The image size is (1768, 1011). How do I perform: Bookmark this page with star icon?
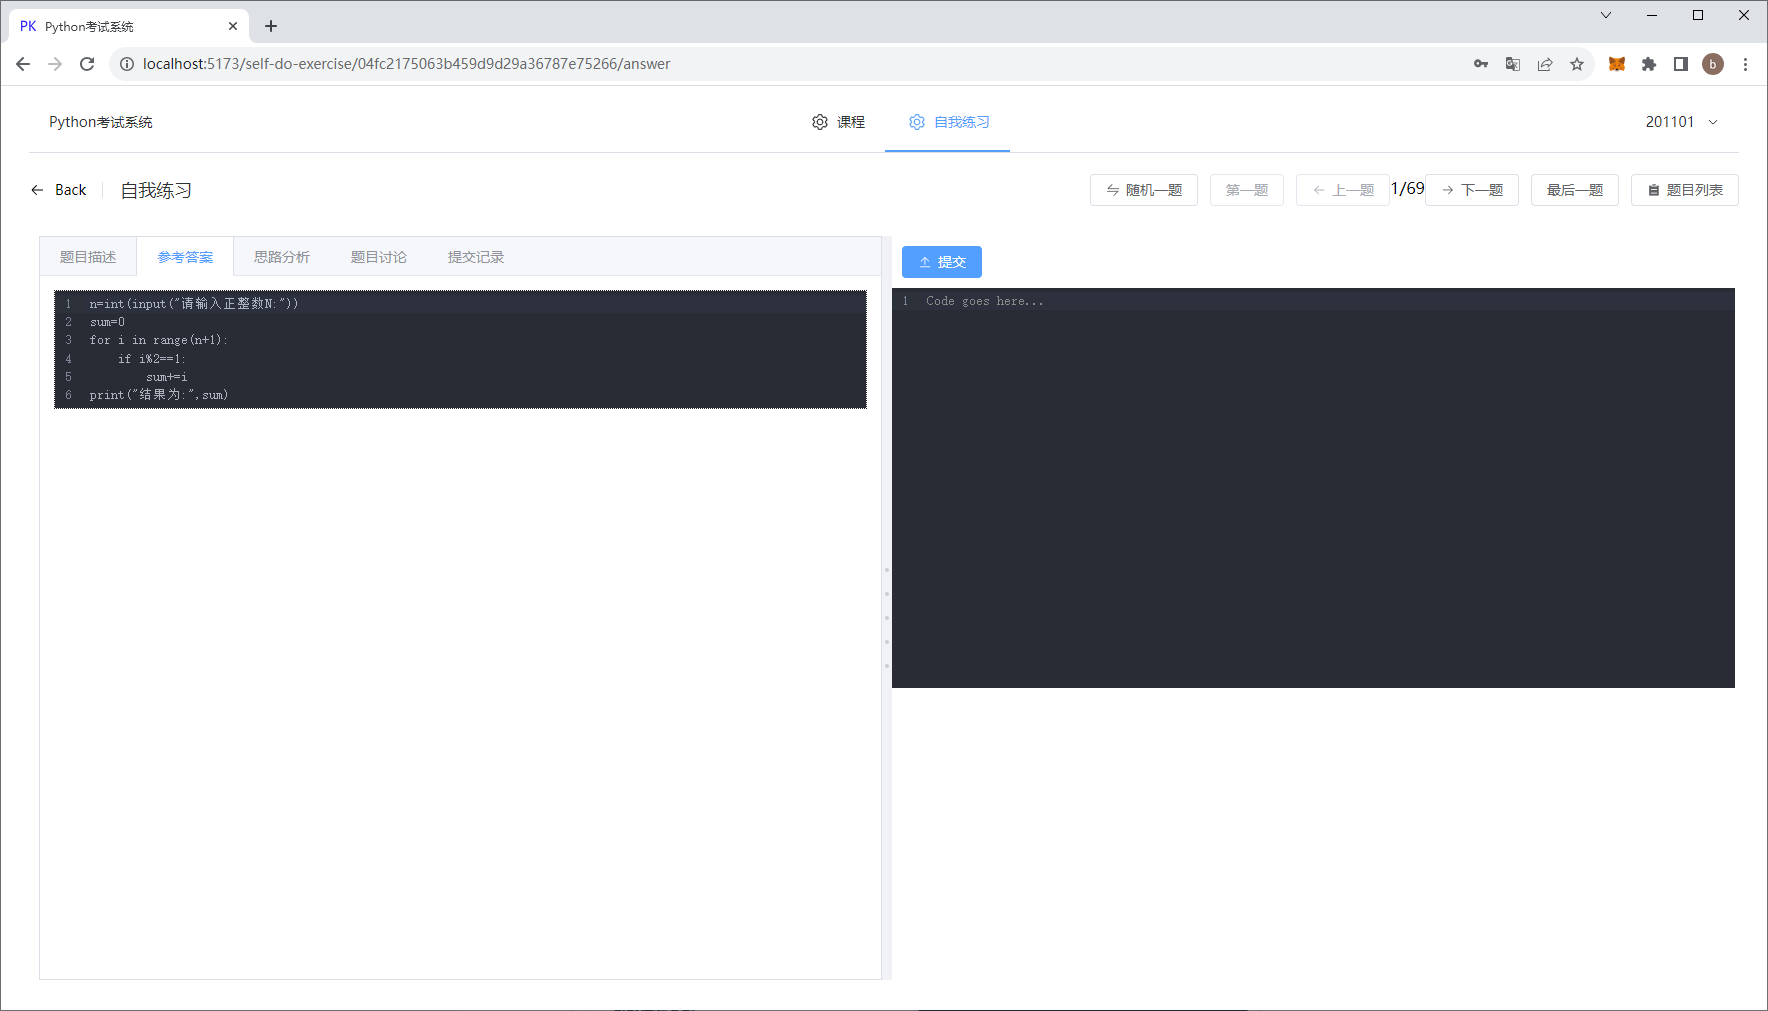point(1577,64)
